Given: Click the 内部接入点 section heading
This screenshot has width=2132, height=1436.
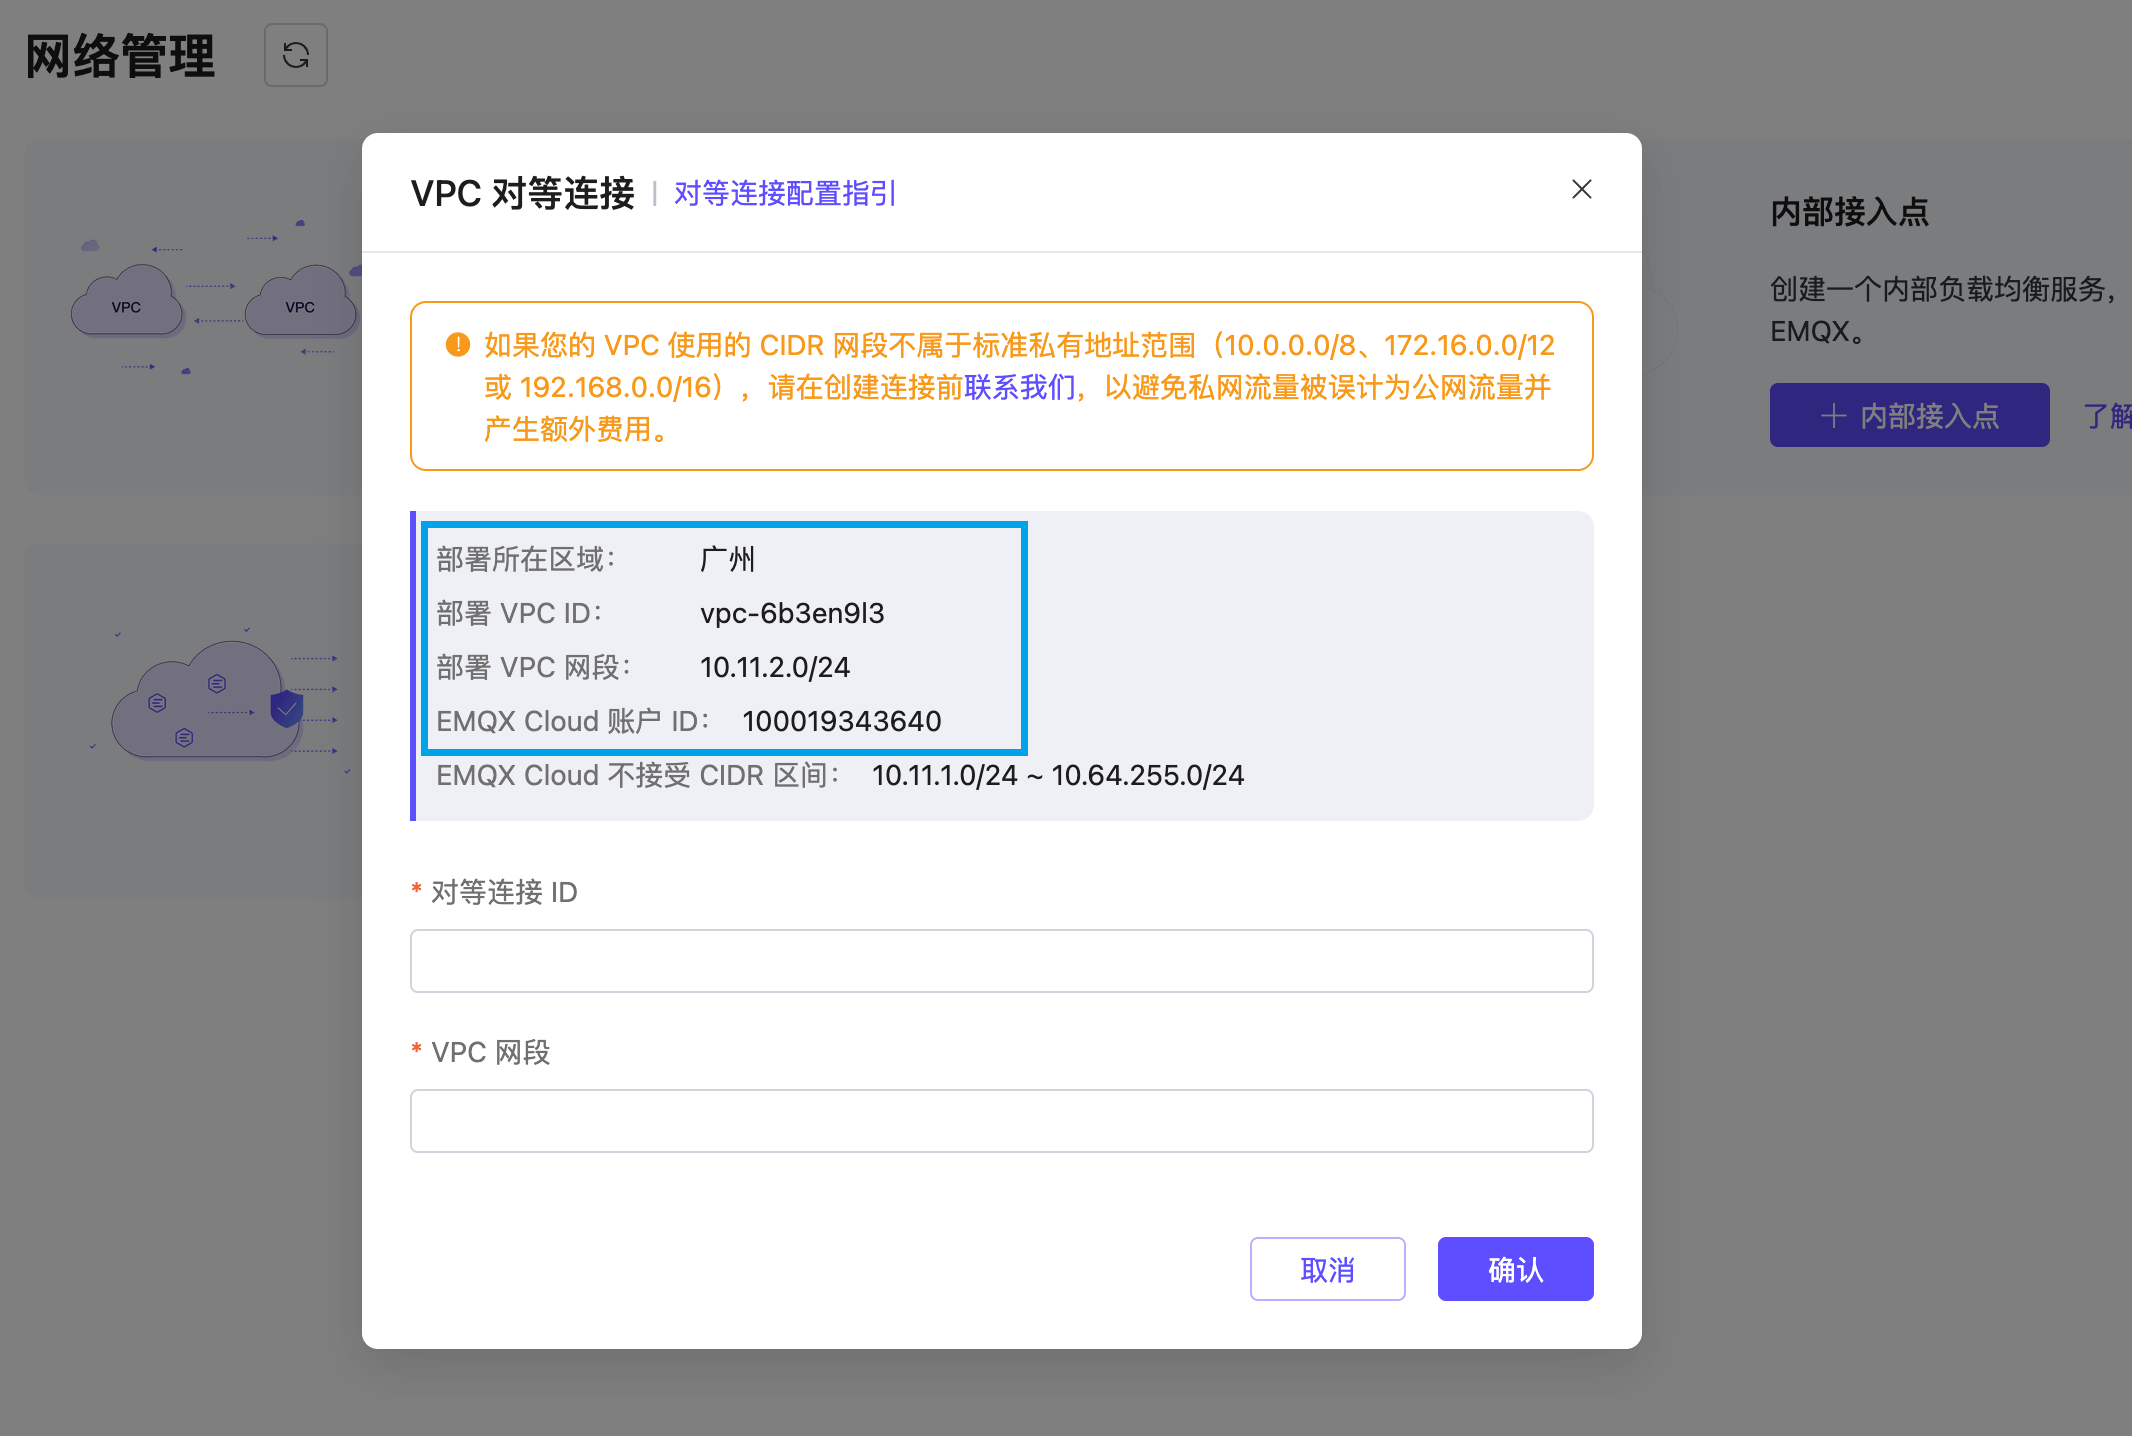Looking at the screenshot, I should tap(1849, 212).
